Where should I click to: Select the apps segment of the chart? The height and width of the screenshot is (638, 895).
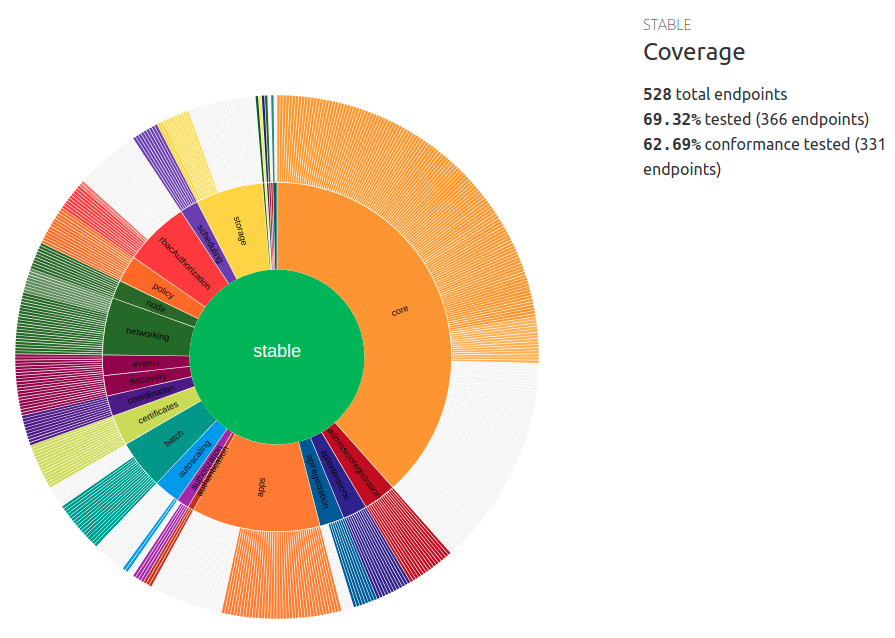tap(262, 488)
